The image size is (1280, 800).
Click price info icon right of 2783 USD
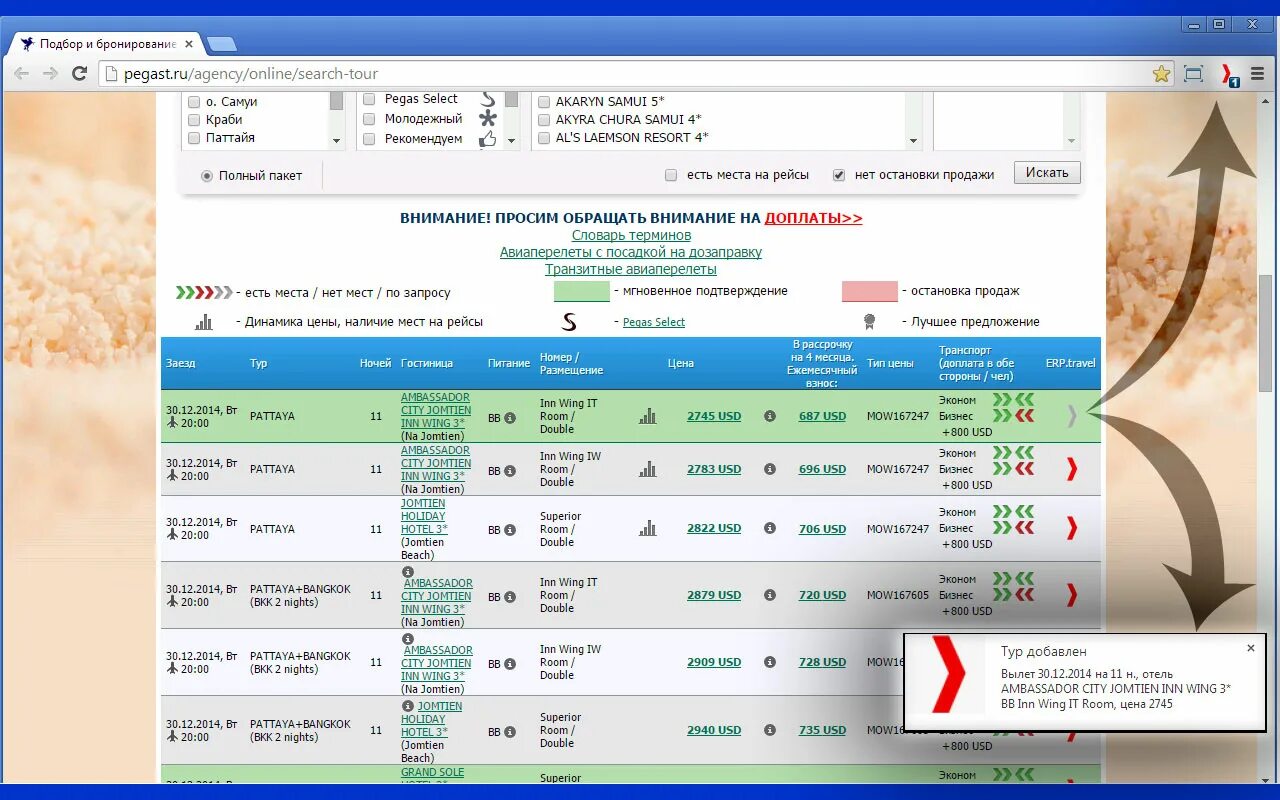770,469
